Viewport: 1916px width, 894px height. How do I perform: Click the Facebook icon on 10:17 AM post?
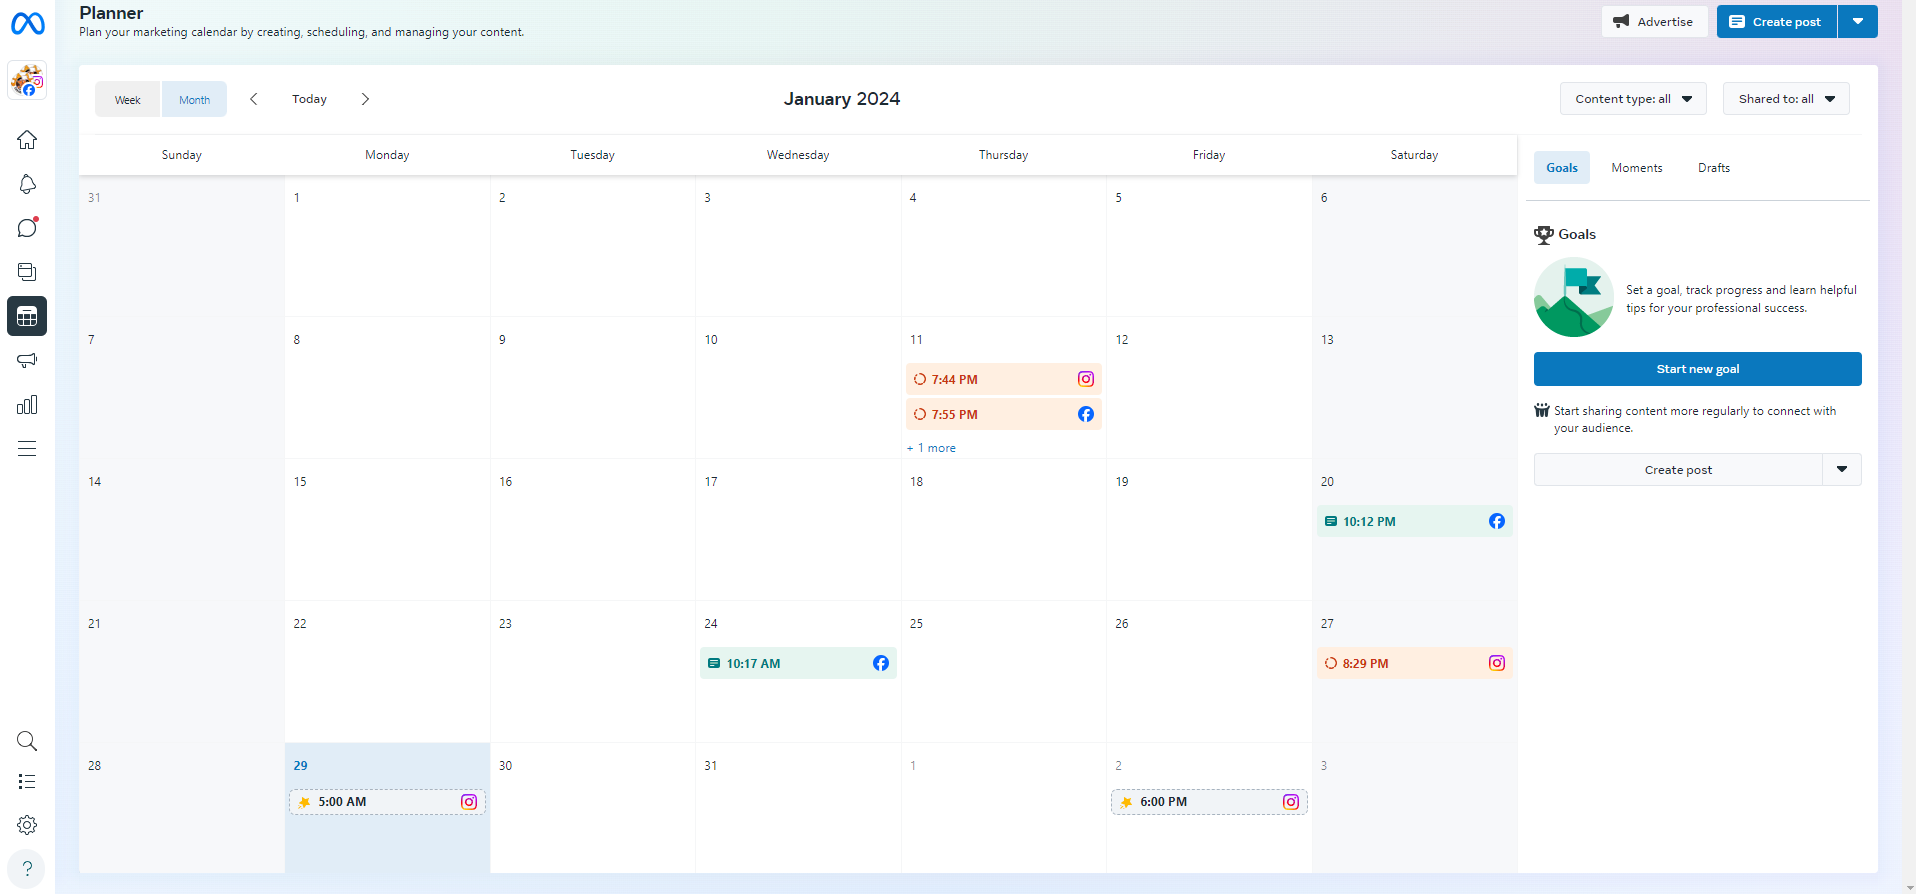point(881,663)
